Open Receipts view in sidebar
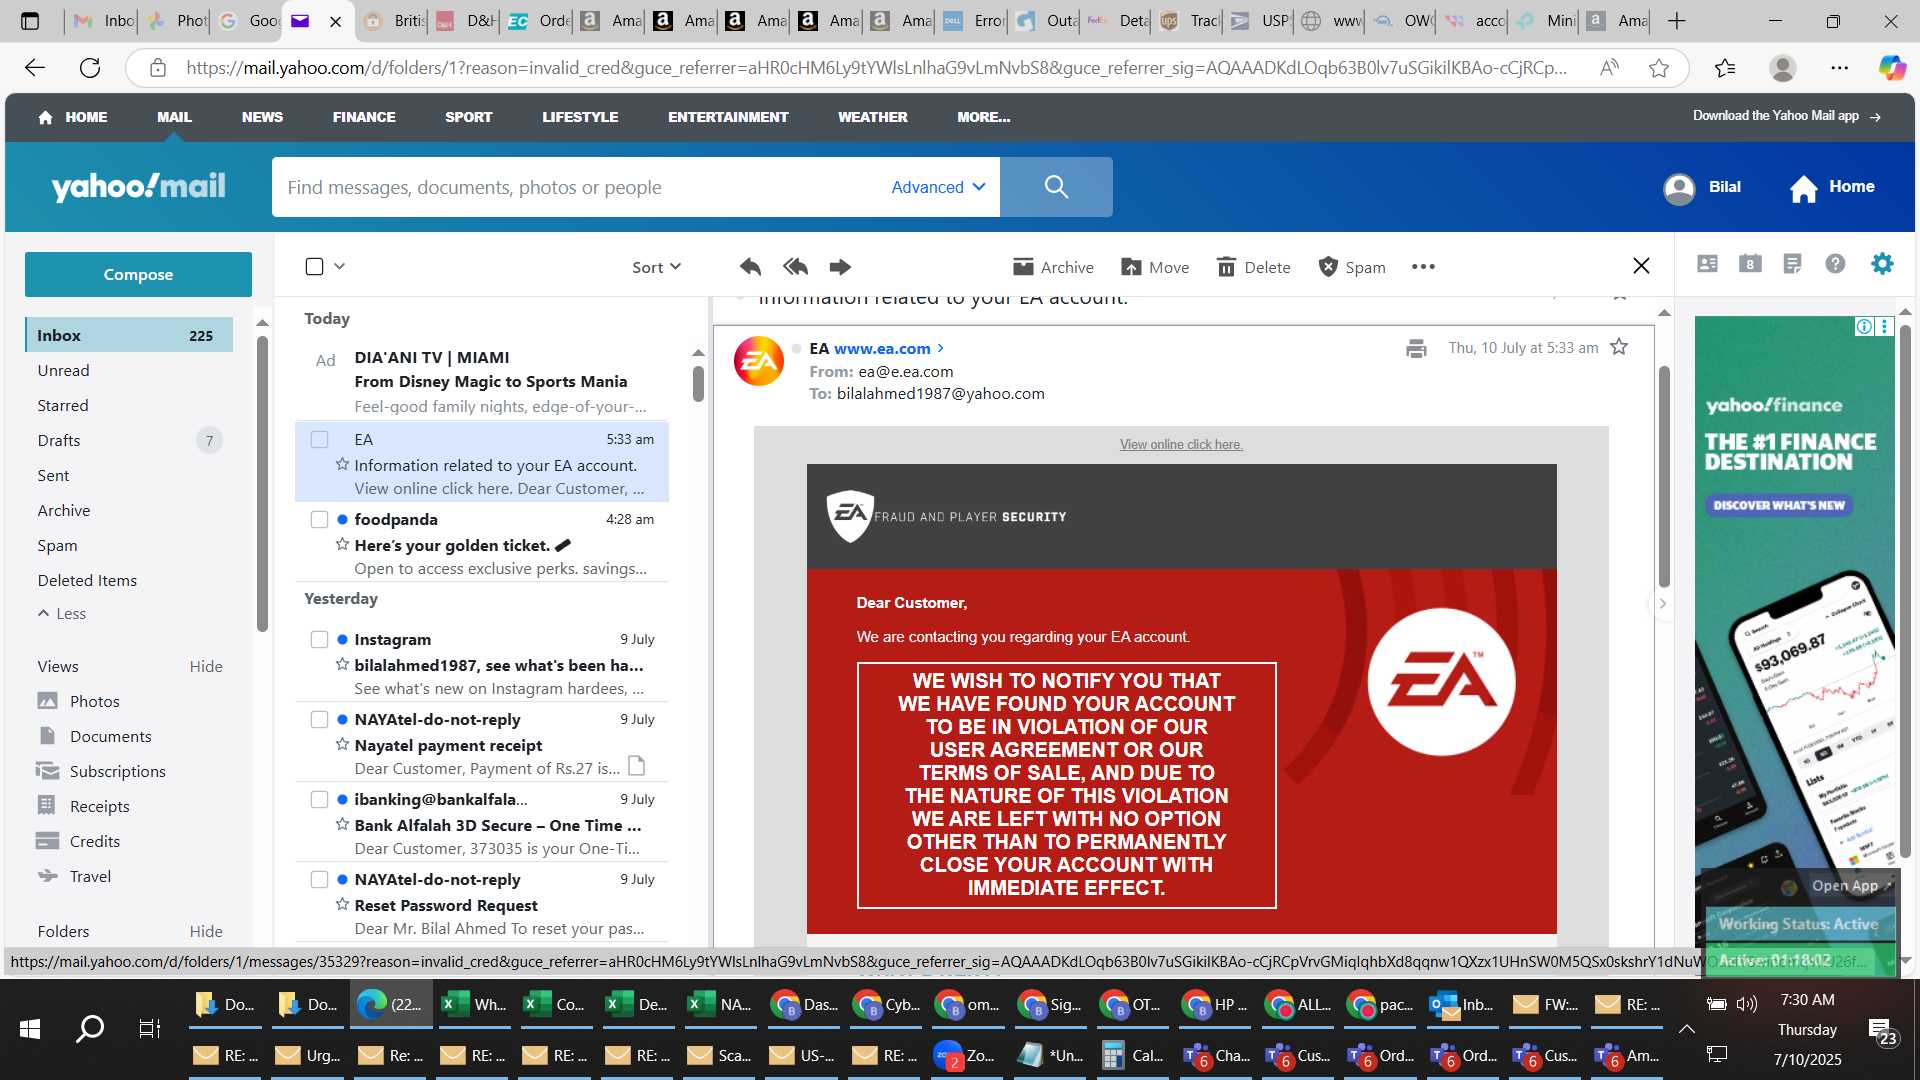1920x1080 pixels. pos(99,807)
